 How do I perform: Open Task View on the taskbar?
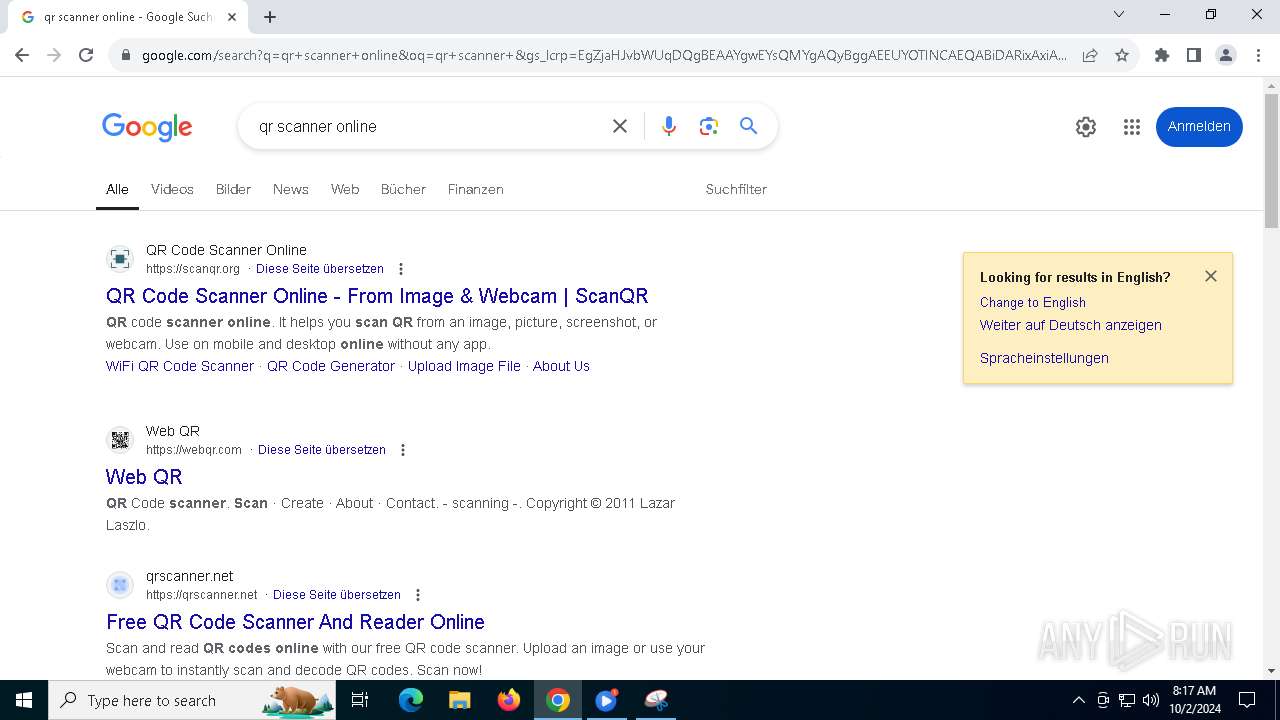(x=360, y=700)
